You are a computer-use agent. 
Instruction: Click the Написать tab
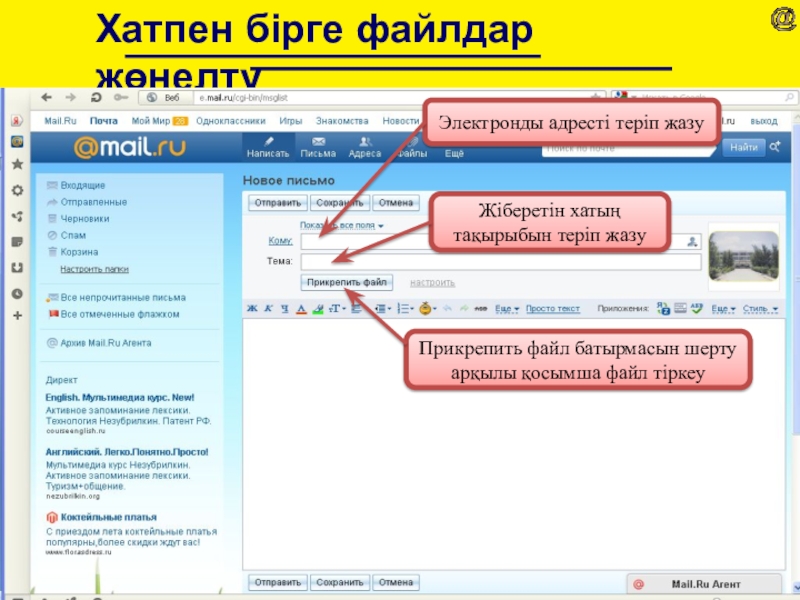(x=268, y=147)
